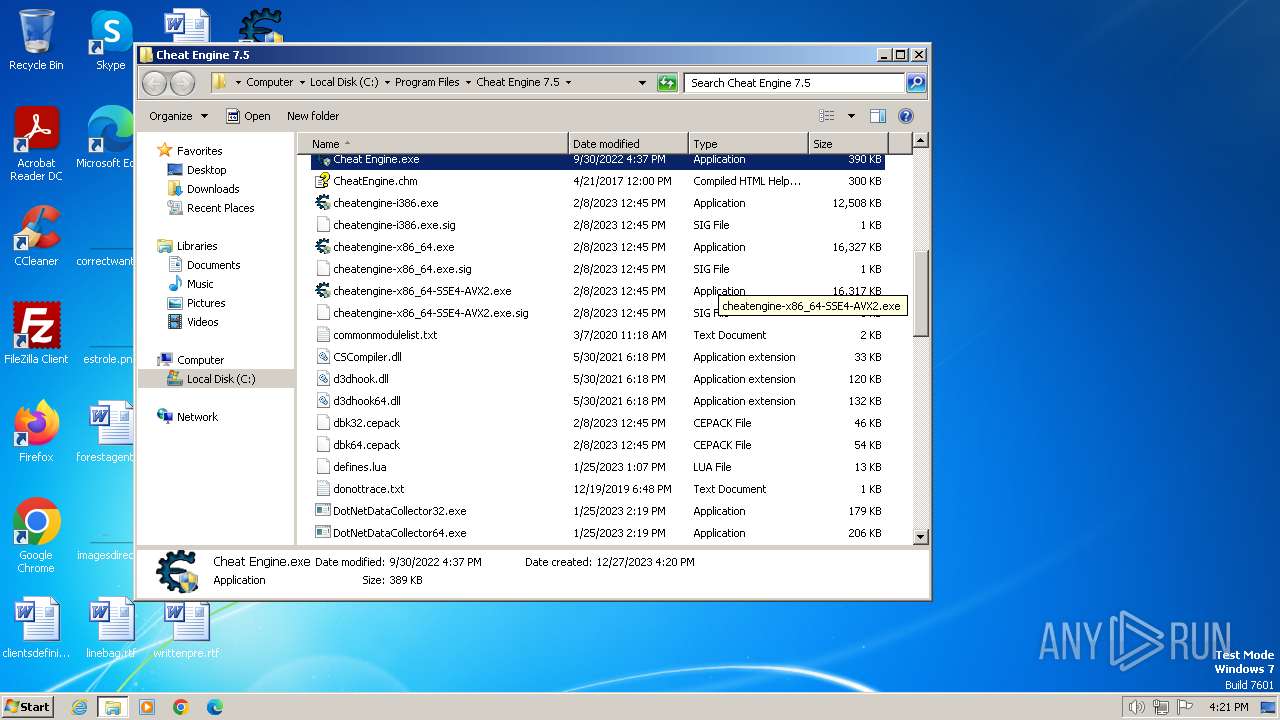1280x720 pixels.
Task: Open Firefox desktop icon
Action: tap(36, 432)
